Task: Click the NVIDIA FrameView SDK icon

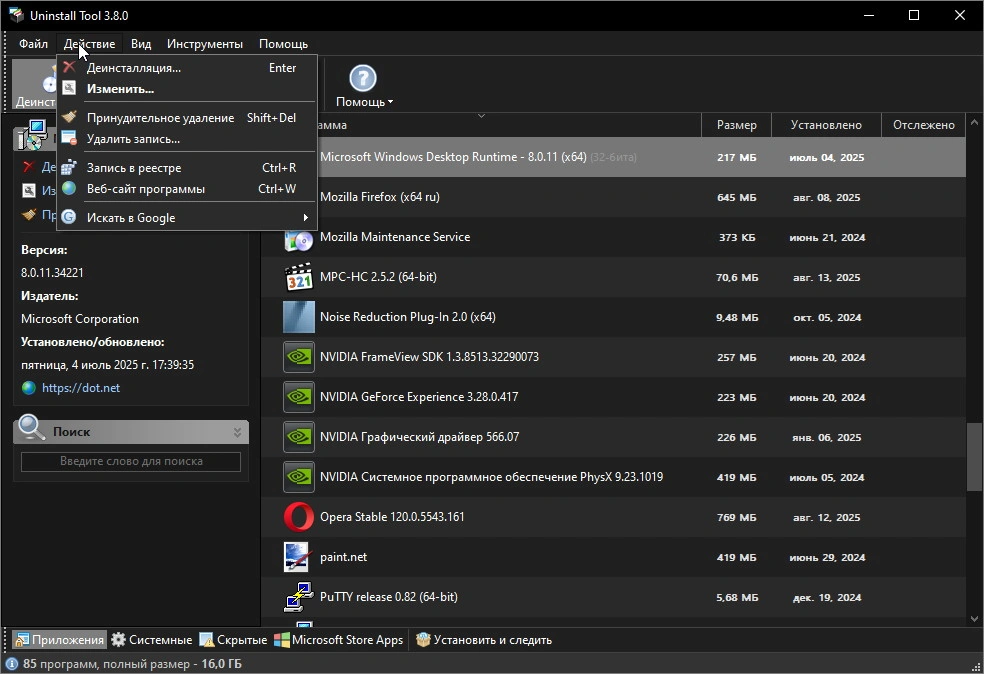Action: pyautogui.click(x=299, y=357)
